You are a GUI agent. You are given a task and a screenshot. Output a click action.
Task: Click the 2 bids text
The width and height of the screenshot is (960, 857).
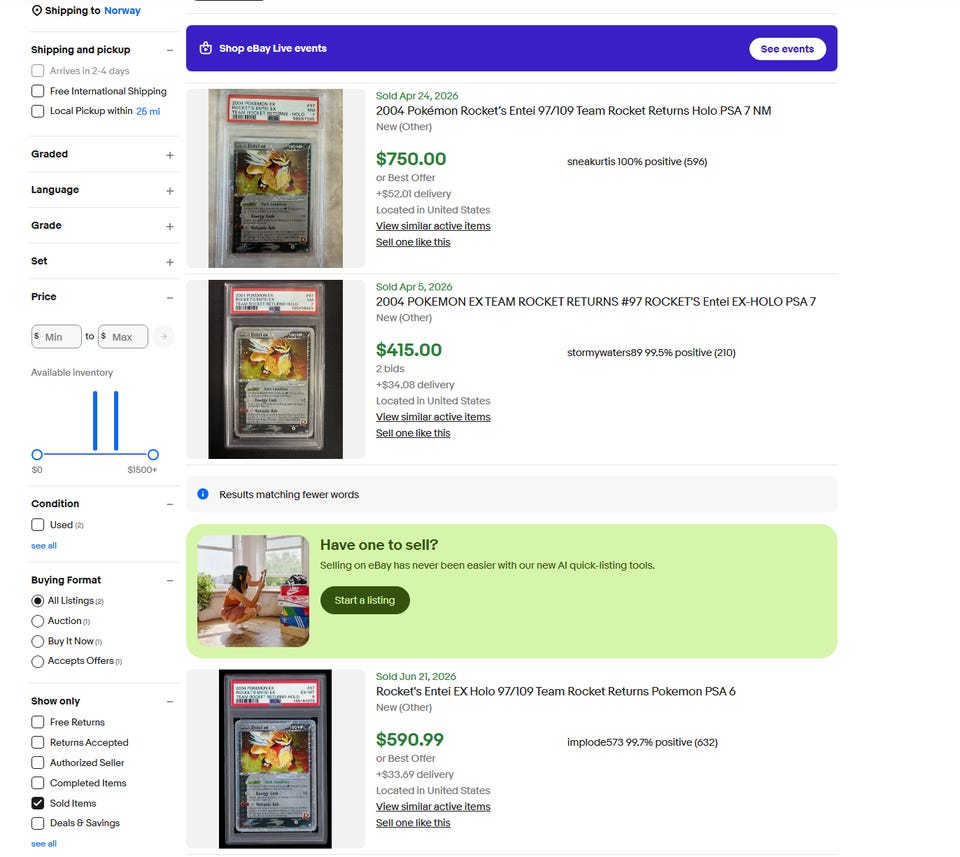tap(390, 369)
